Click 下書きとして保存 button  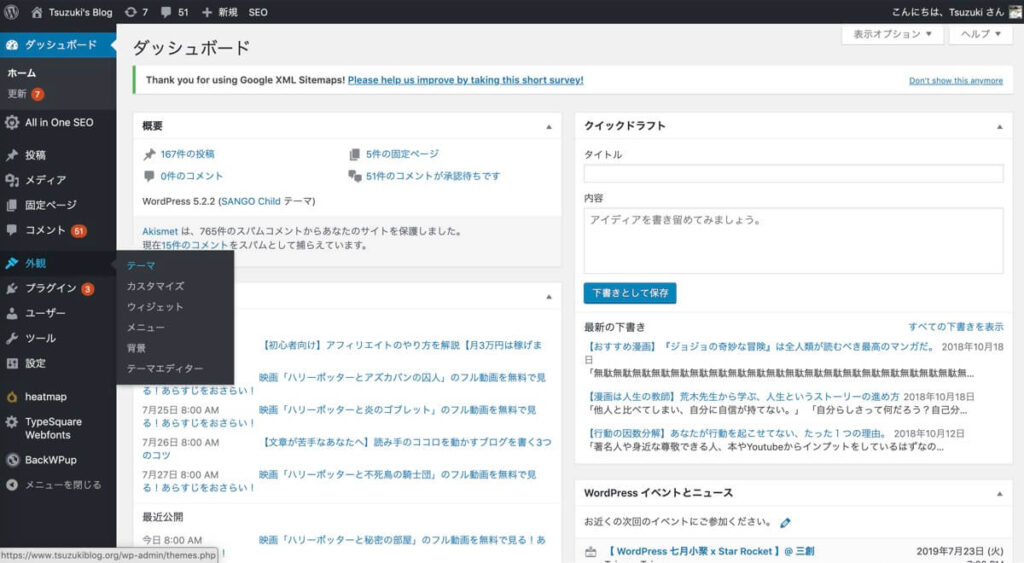(x=630, y=293)
